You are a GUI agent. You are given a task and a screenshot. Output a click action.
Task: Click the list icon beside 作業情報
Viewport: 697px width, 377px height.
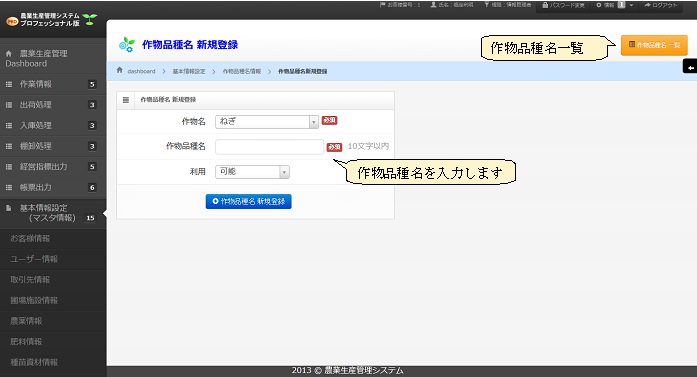click(x=8, y=84)
